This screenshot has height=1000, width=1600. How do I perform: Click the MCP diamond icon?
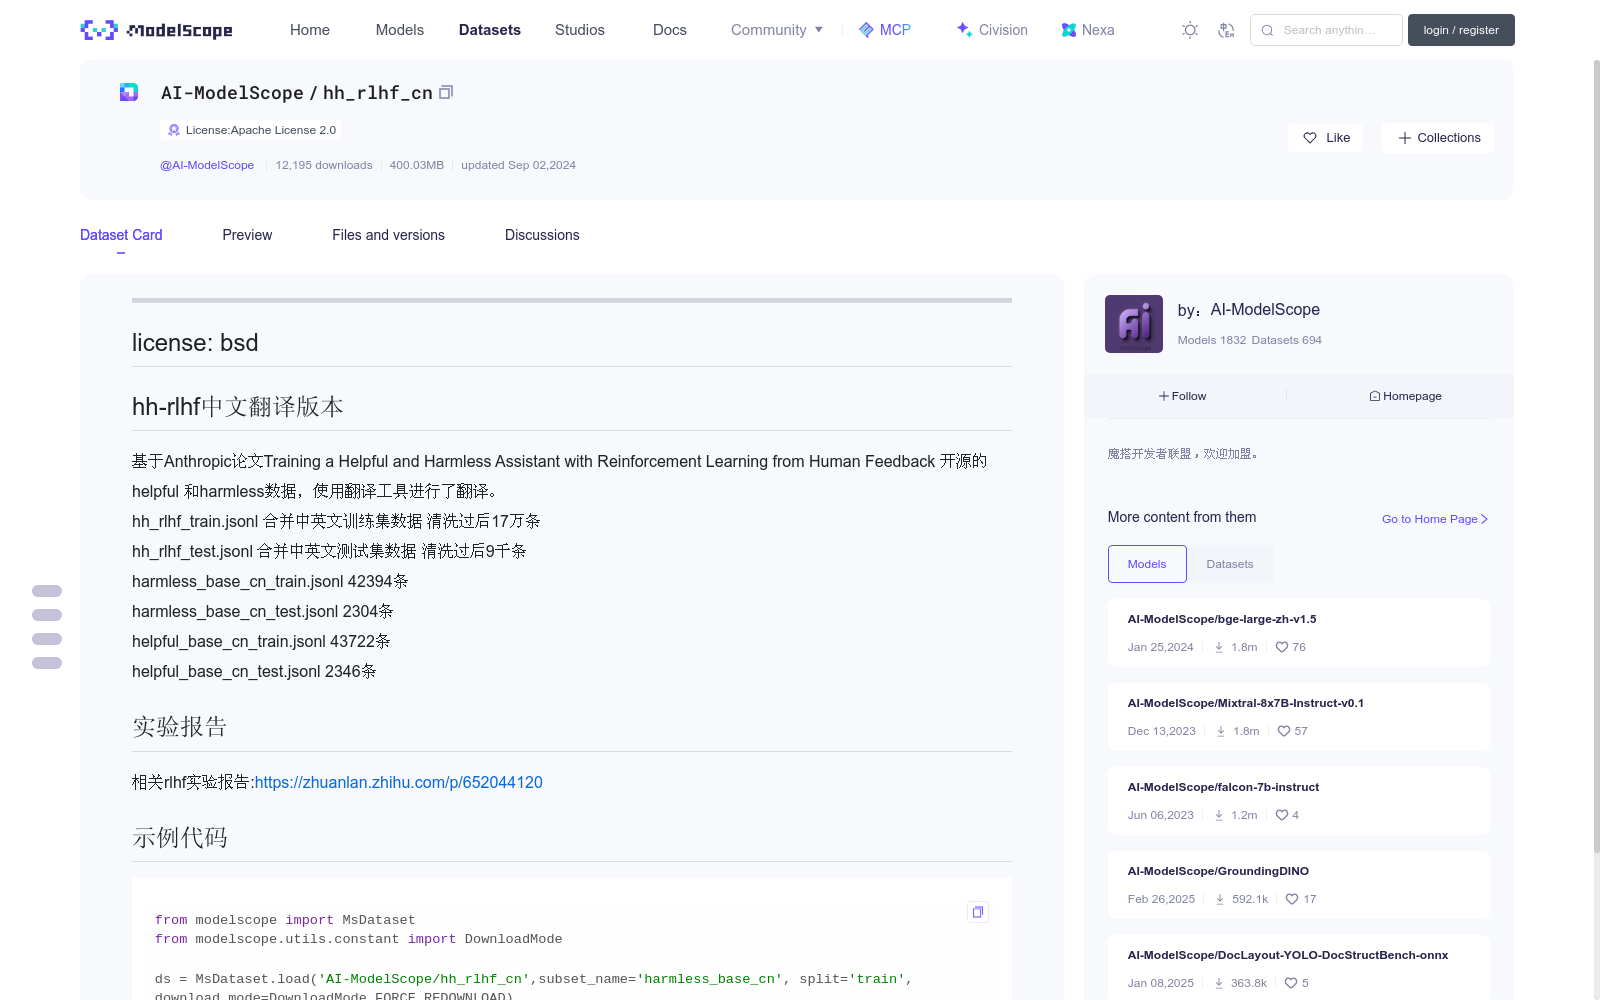click(866, 30)
